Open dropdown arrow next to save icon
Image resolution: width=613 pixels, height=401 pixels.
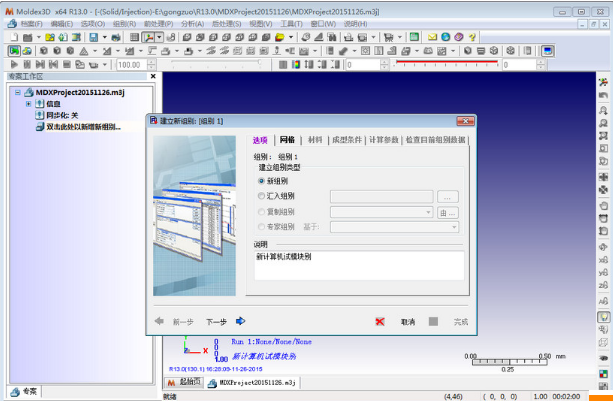tap(104, 37)
